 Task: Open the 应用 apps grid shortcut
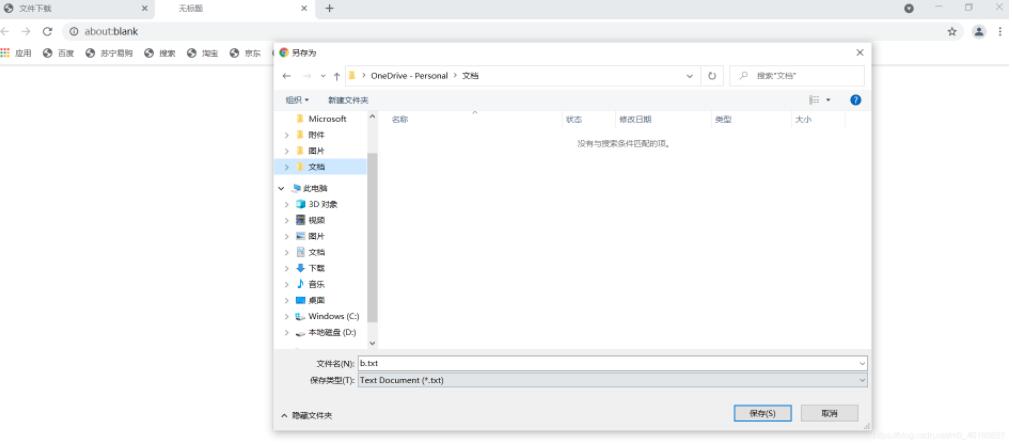(x=15, y=53)
